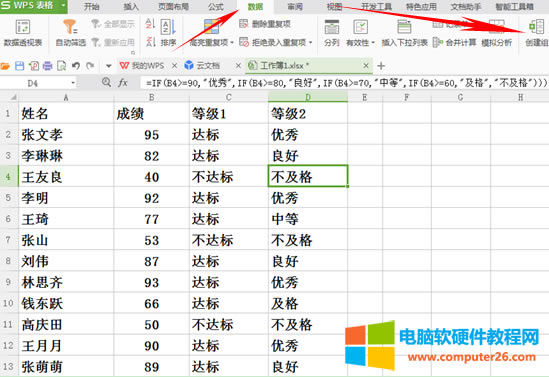This screenshot has width=549, height=377.
Task: Select the 成绩 header cell
Action: (152, 113)
